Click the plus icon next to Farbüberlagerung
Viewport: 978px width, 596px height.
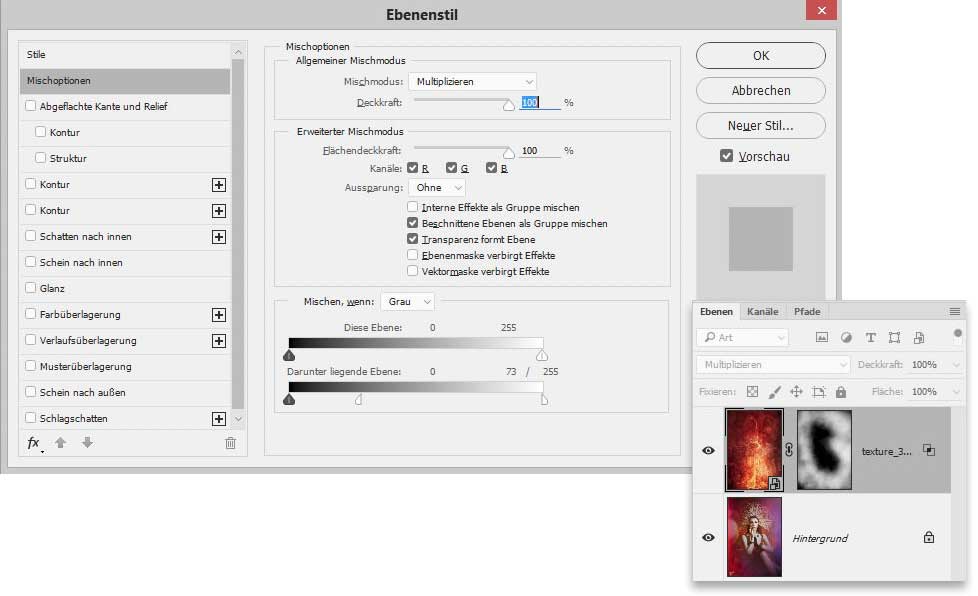pyautogui.click(x=219, y=315)
